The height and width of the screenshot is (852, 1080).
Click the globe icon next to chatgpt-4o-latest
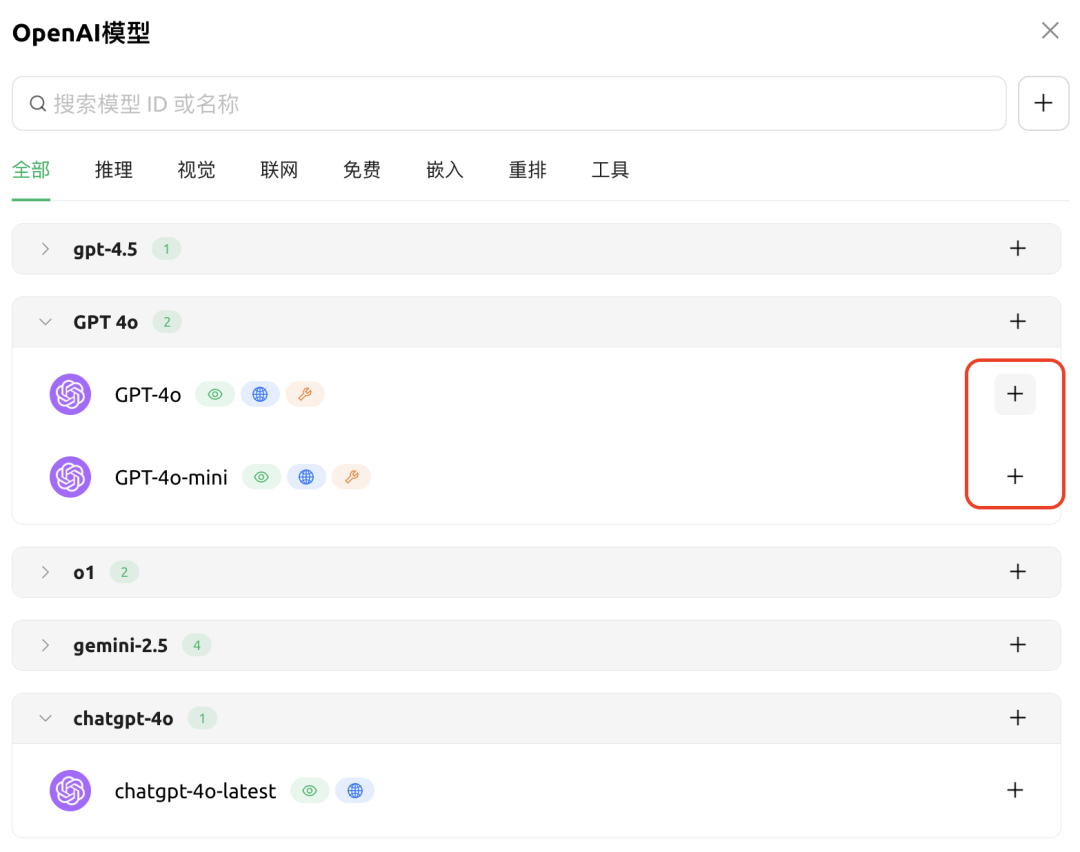point(355,790)
